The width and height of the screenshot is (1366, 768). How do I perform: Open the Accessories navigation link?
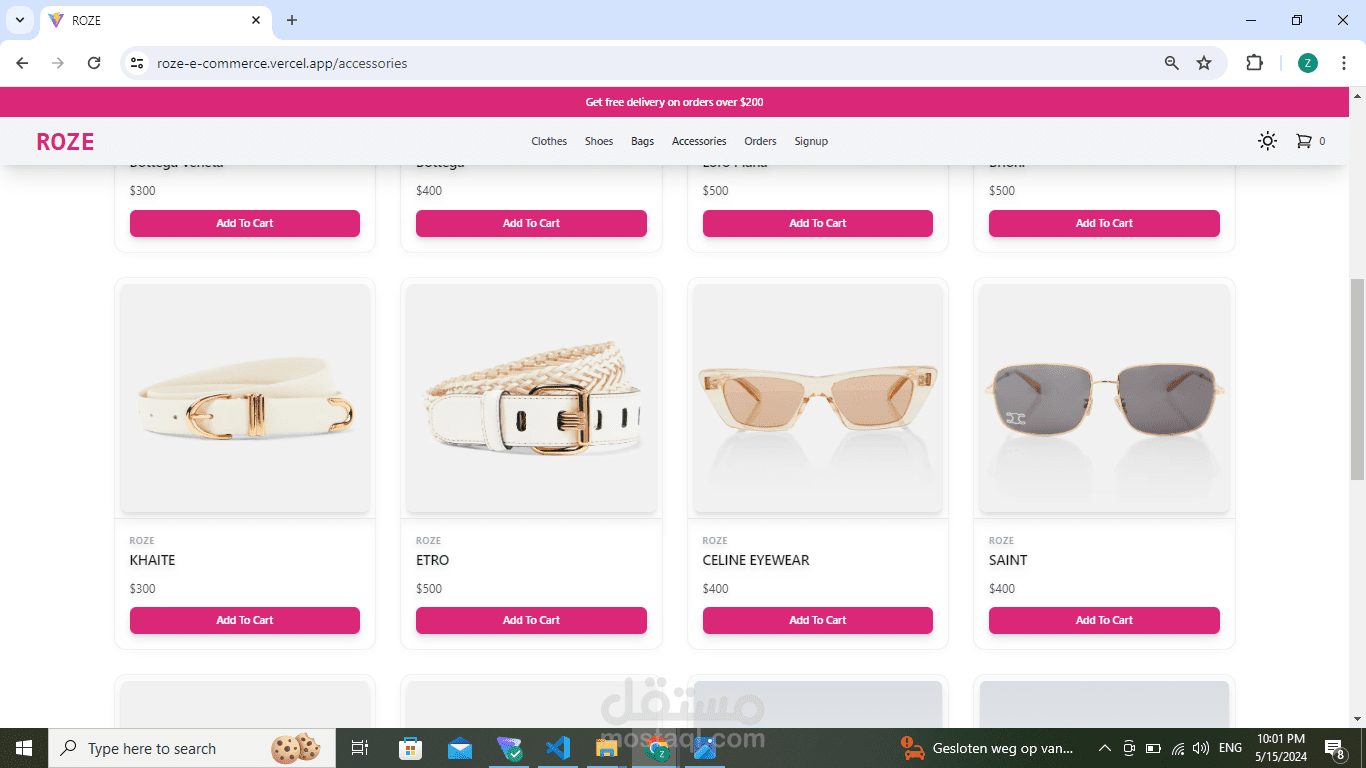[699, 141]
